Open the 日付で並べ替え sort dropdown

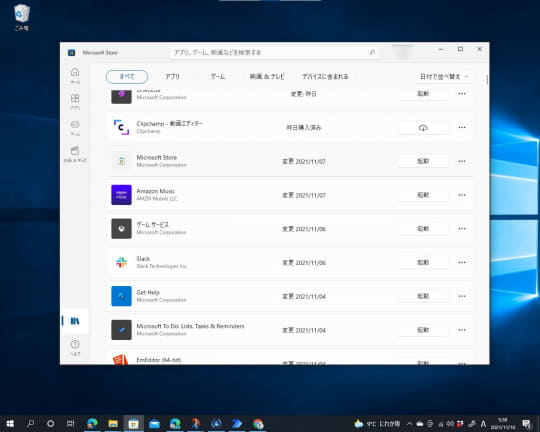[444, 76]
